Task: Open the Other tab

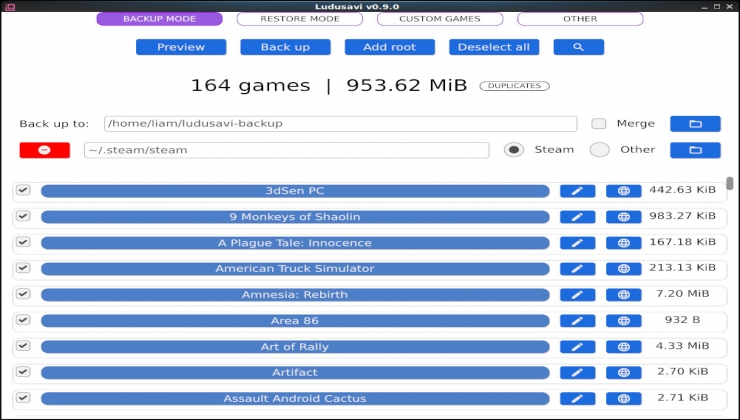Action: coord(580,19)
